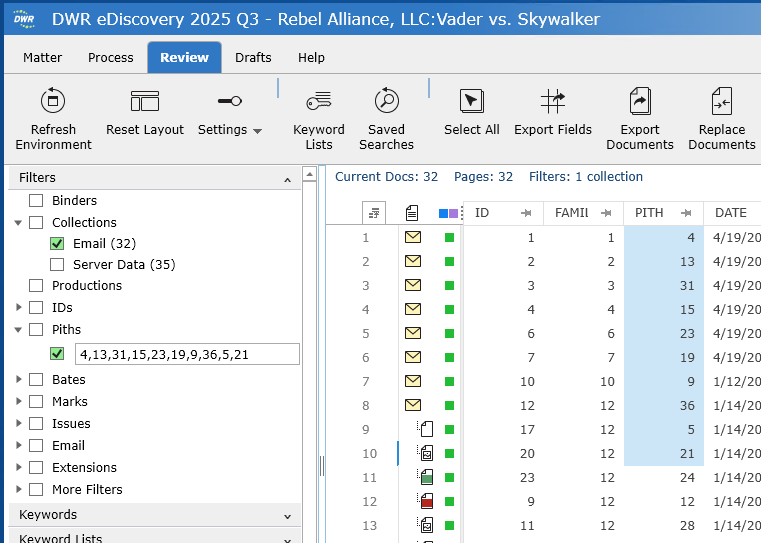The height and width of the screenshot is (543, 761).
Task: Open Keyword Lists from the toolbar
Action: coord(318,101)
